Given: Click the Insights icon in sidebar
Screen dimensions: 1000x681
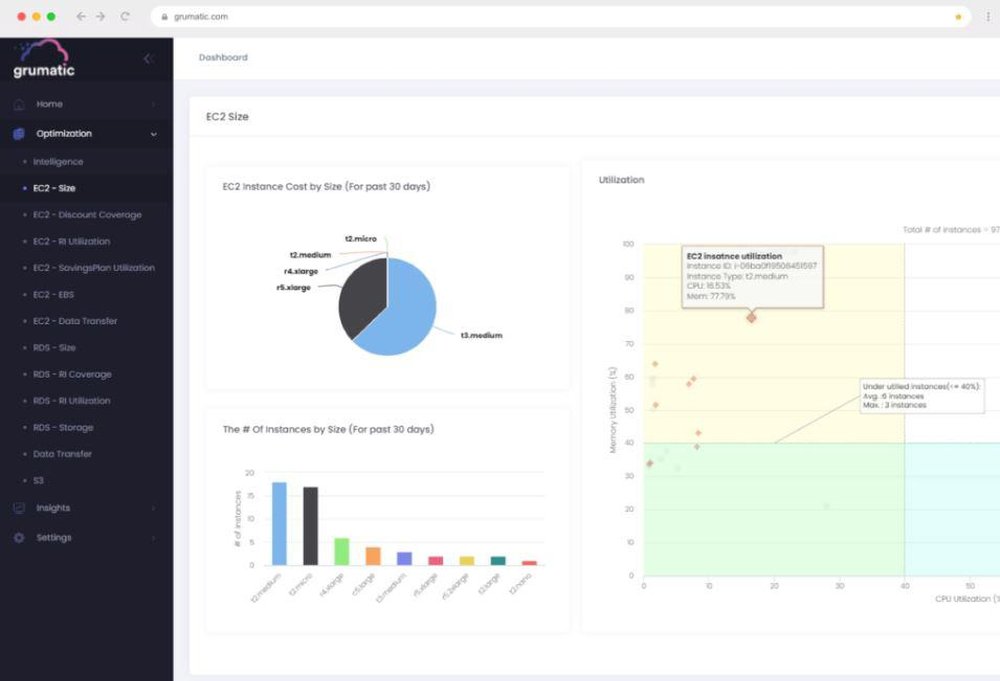Looking at the screenshot, I should click(x=19, y=508).
